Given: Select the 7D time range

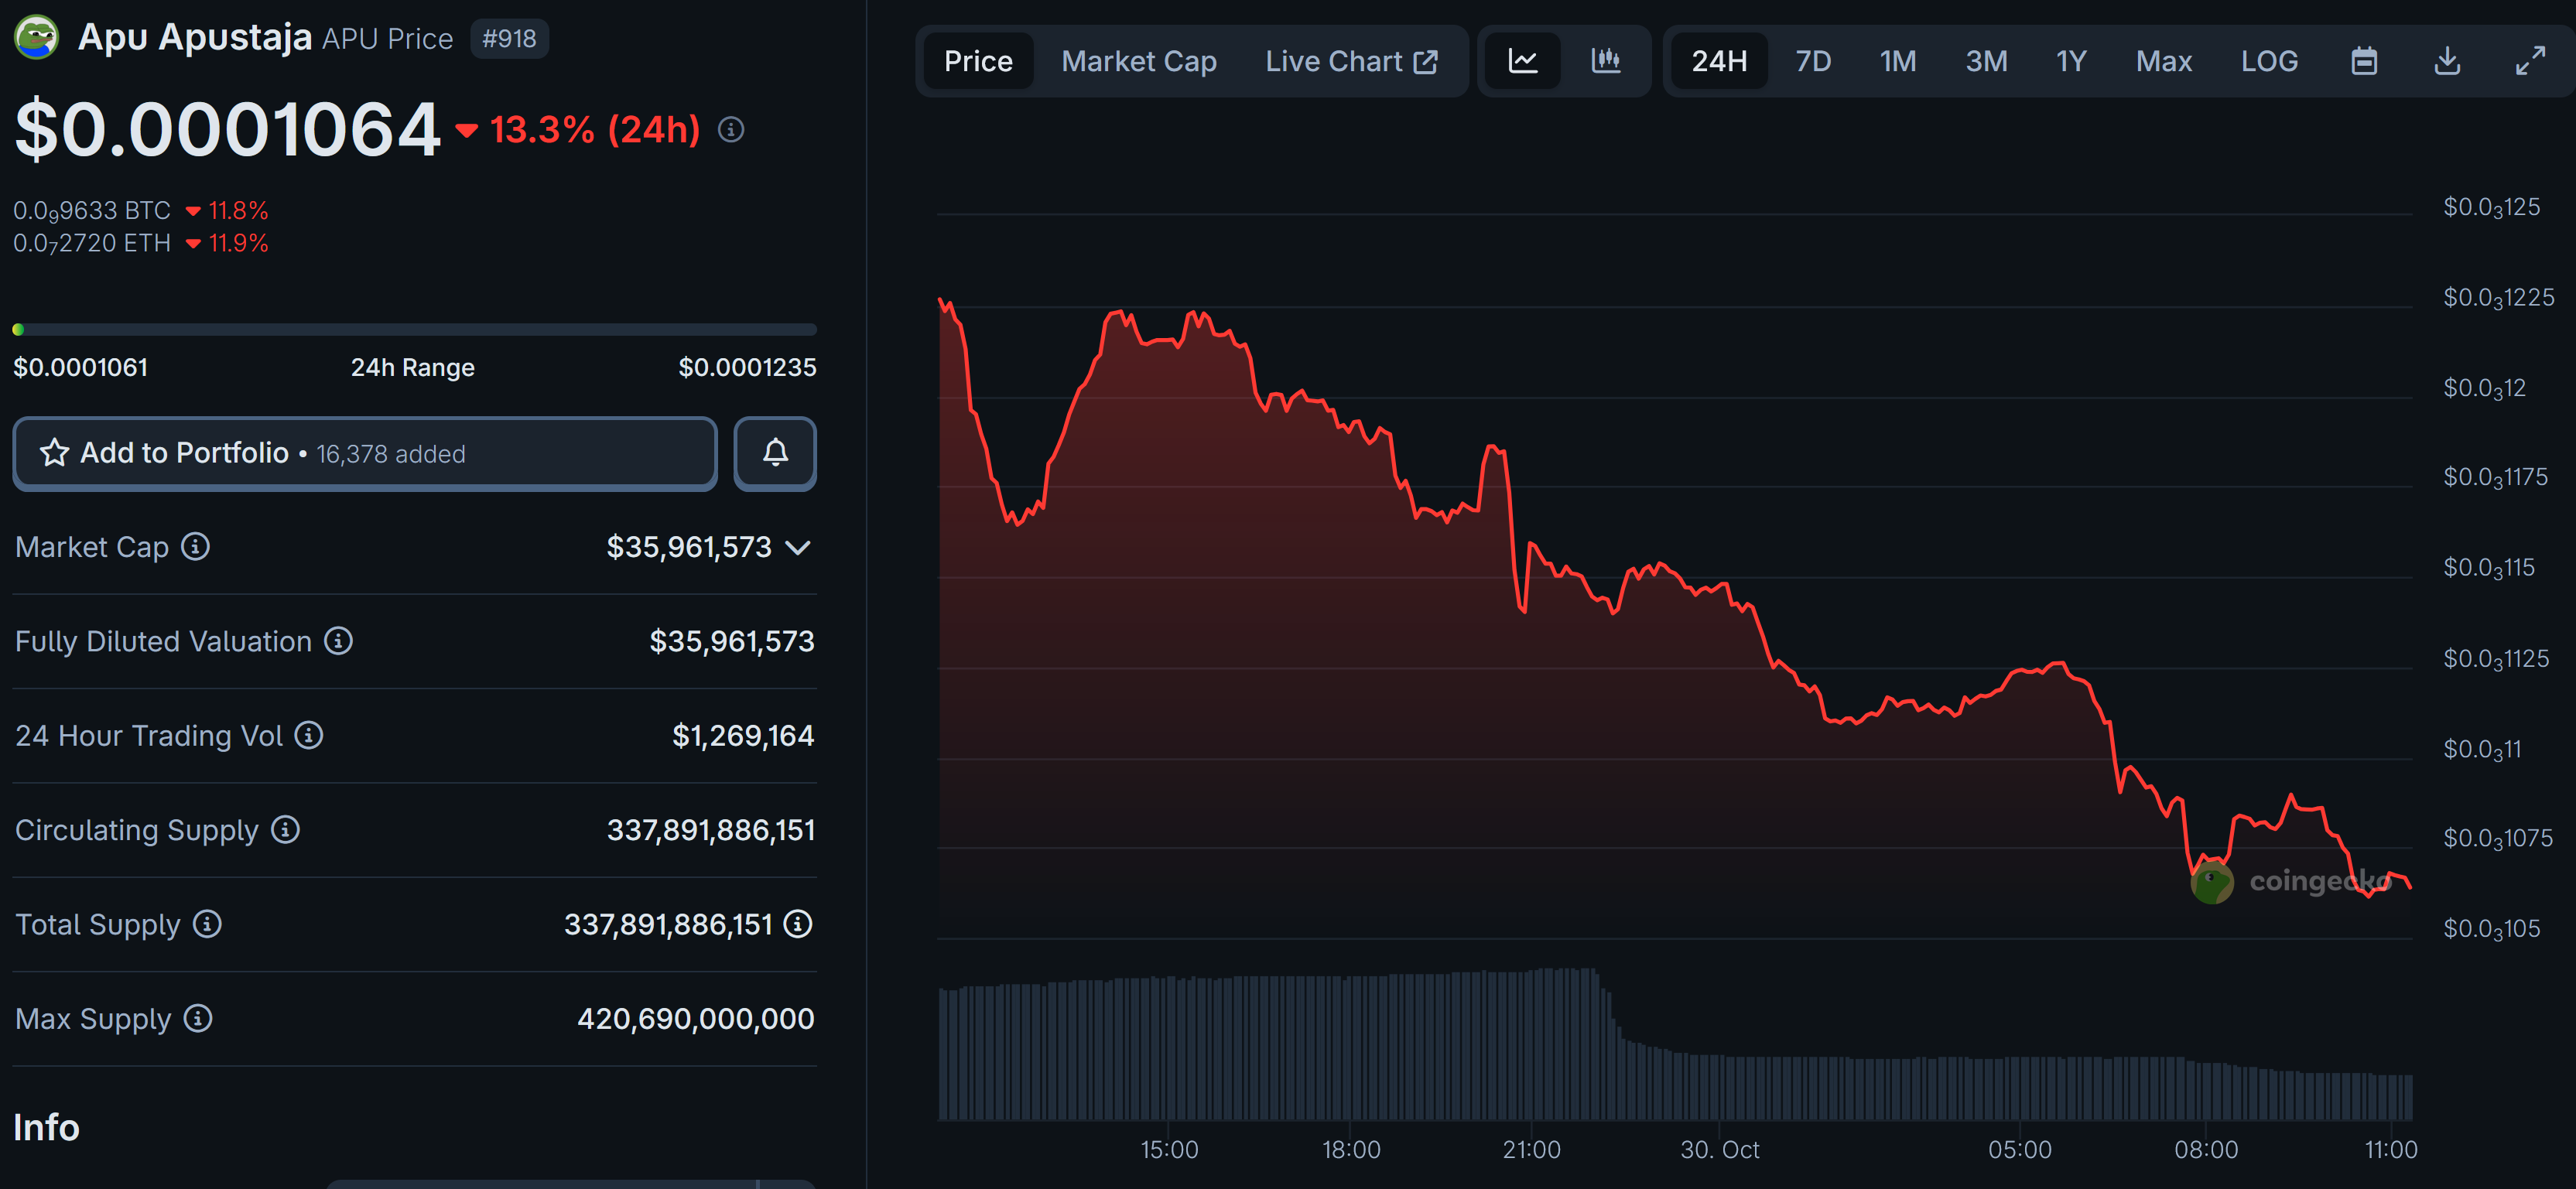Looking at the screenshot, I should 1812,61.
